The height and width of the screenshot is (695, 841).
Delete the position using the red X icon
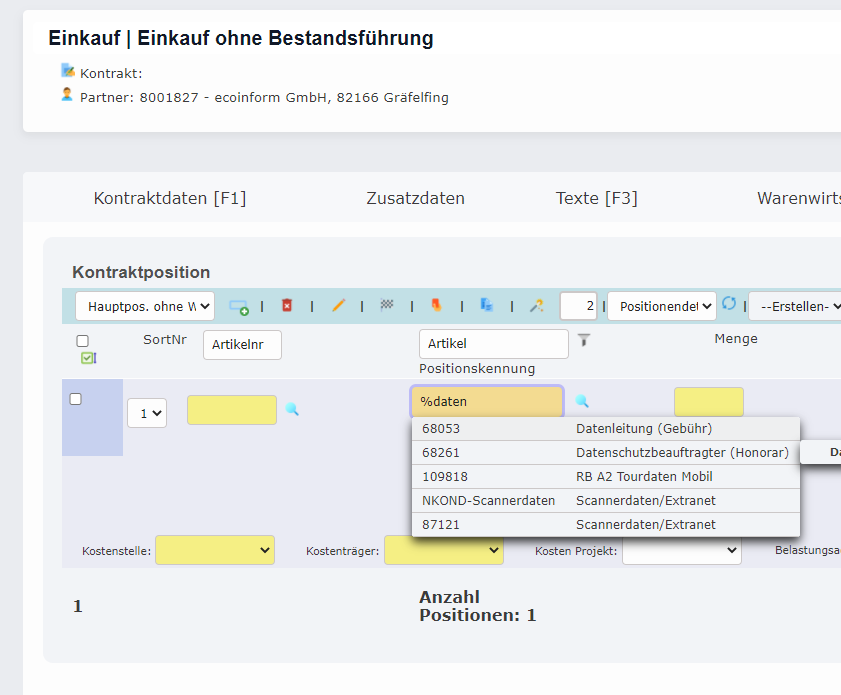pos(288,305)
